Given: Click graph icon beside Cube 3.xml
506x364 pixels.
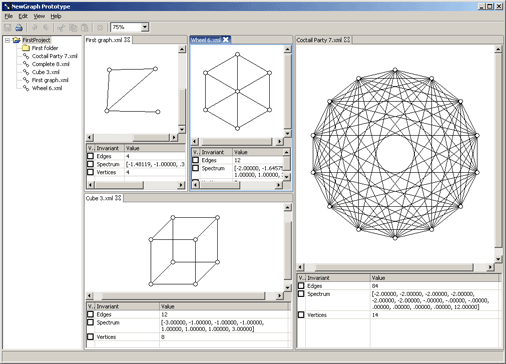Looking at the screenshot, I should pyautogui.click(x=26, y=72).
